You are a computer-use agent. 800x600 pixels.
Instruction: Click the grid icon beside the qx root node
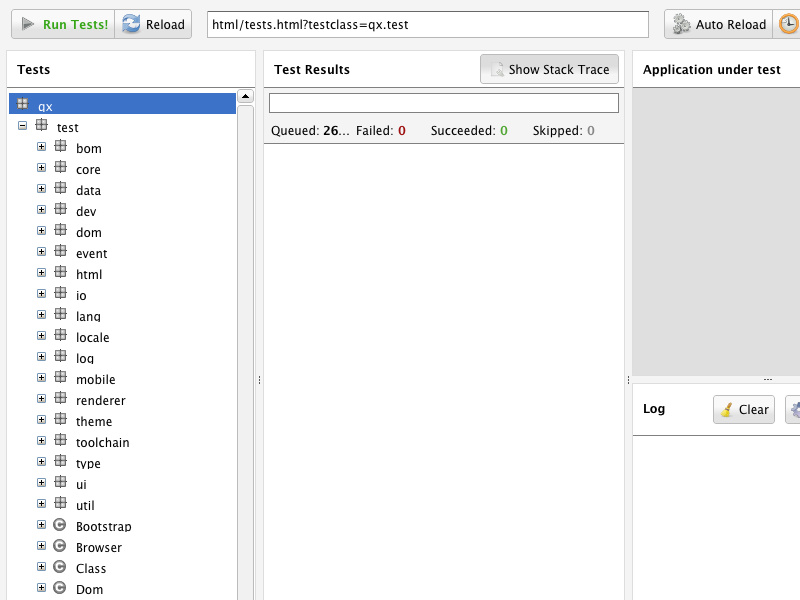[24, 104]
